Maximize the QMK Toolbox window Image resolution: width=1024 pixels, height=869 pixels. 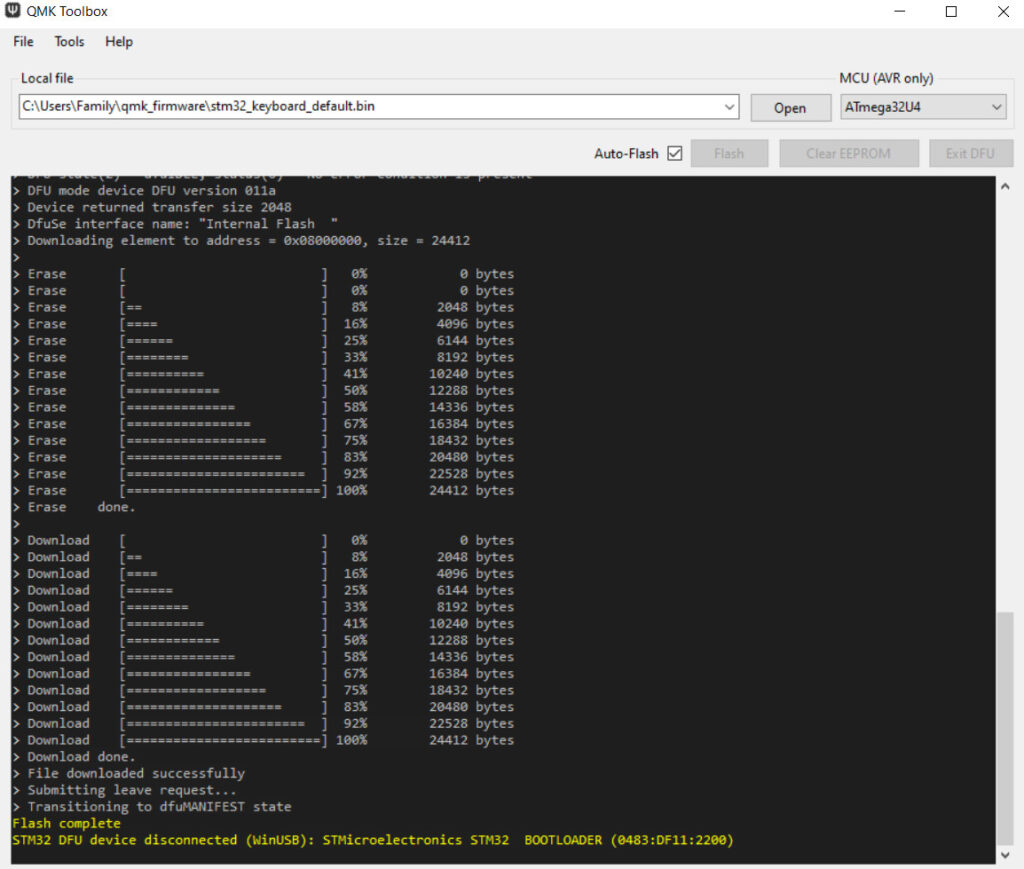[951, 12]
